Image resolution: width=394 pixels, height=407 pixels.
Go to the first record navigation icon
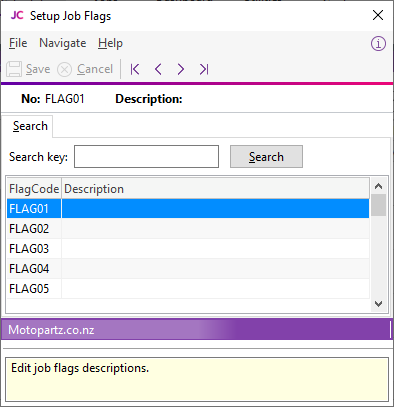tap(135, 69)
